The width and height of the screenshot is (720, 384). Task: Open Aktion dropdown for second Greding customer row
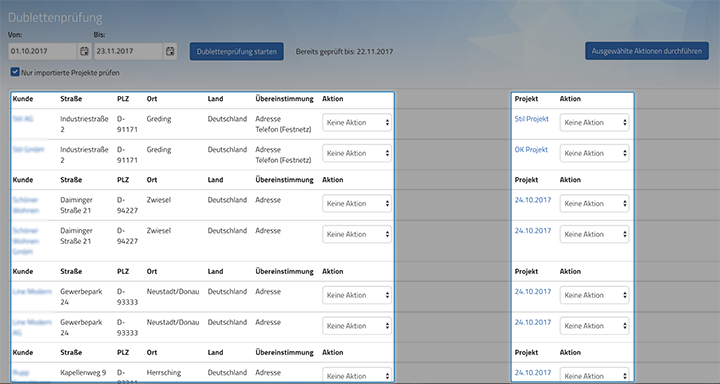point(357,153)
